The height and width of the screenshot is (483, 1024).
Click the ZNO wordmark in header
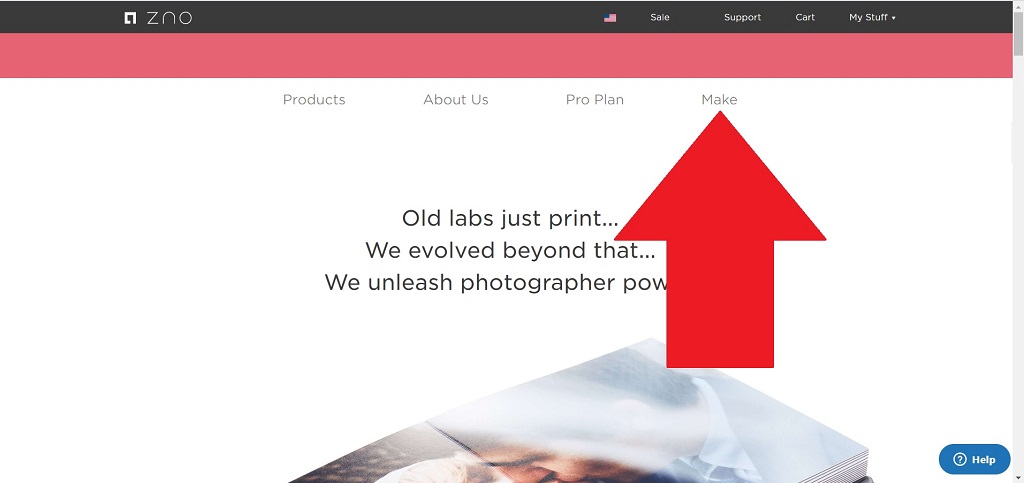(x=169, y=18)
